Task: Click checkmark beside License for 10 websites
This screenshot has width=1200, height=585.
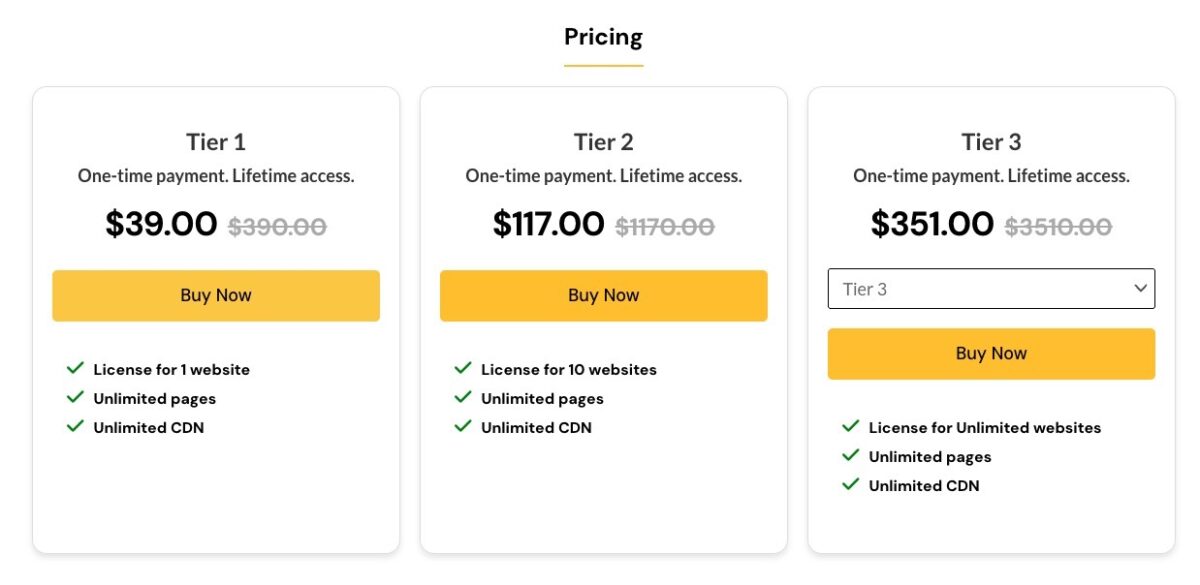Action: (463, 369)
